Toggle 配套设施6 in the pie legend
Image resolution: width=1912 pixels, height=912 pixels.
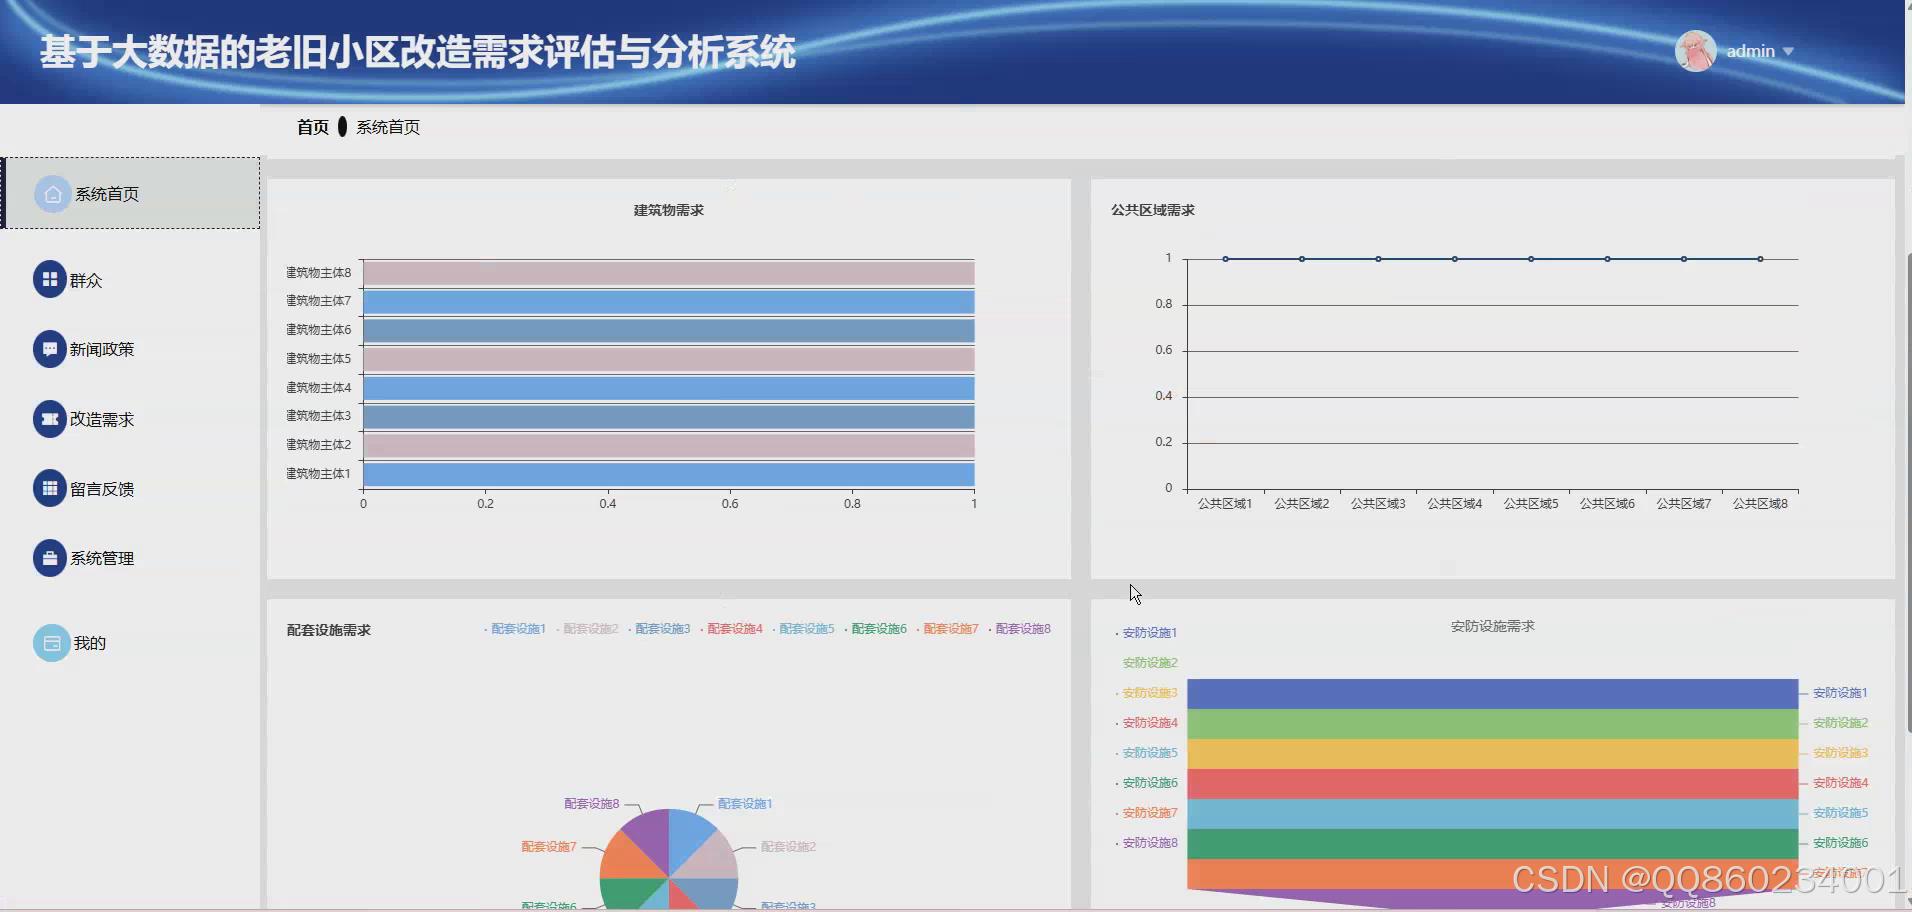pyautogui.click(x=875, y=629)
